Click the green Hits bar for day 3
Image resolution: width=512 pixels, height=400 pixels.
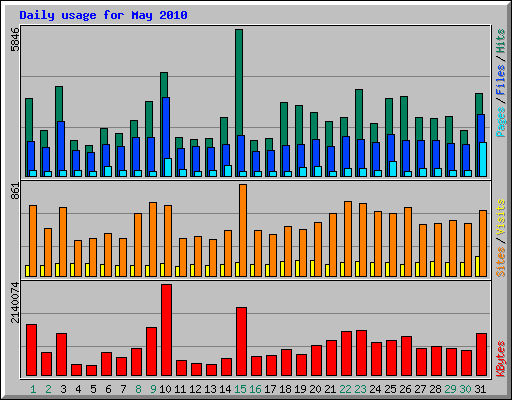point(59,104)
